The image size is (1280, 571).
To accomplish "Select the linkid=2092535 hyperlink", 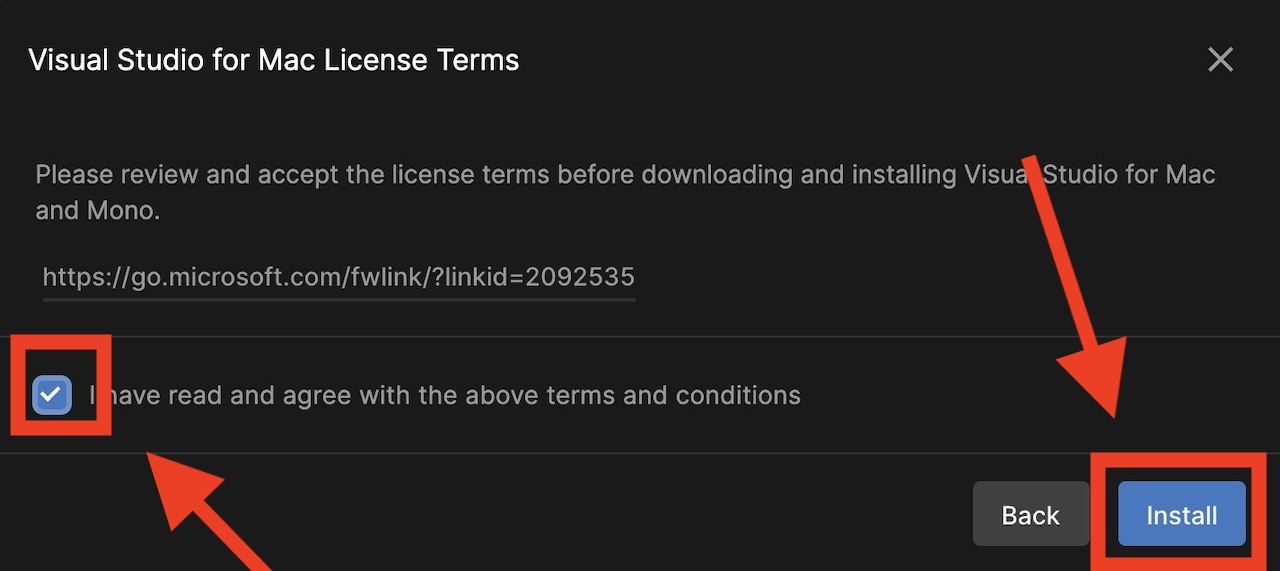I will (x=338, y=277).
